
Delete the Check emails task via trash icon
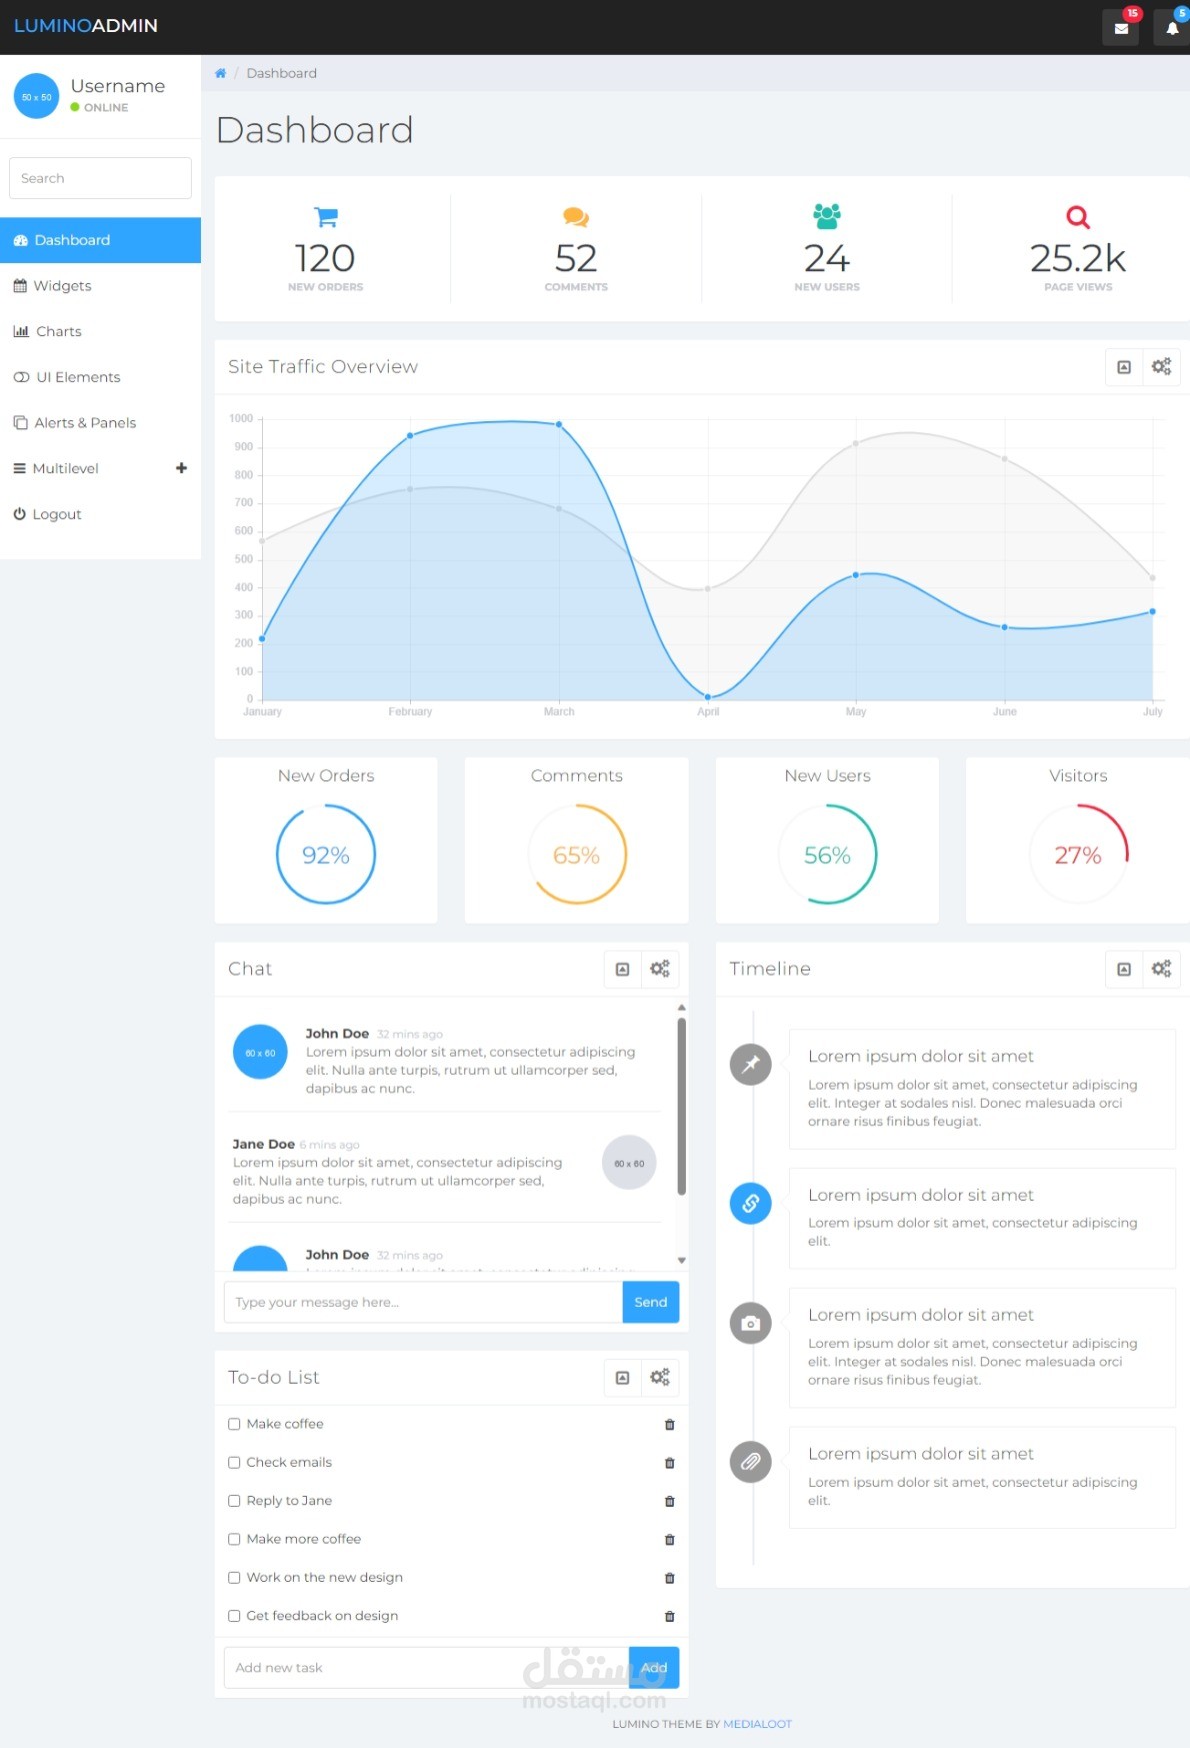(x=670, y=1463)
